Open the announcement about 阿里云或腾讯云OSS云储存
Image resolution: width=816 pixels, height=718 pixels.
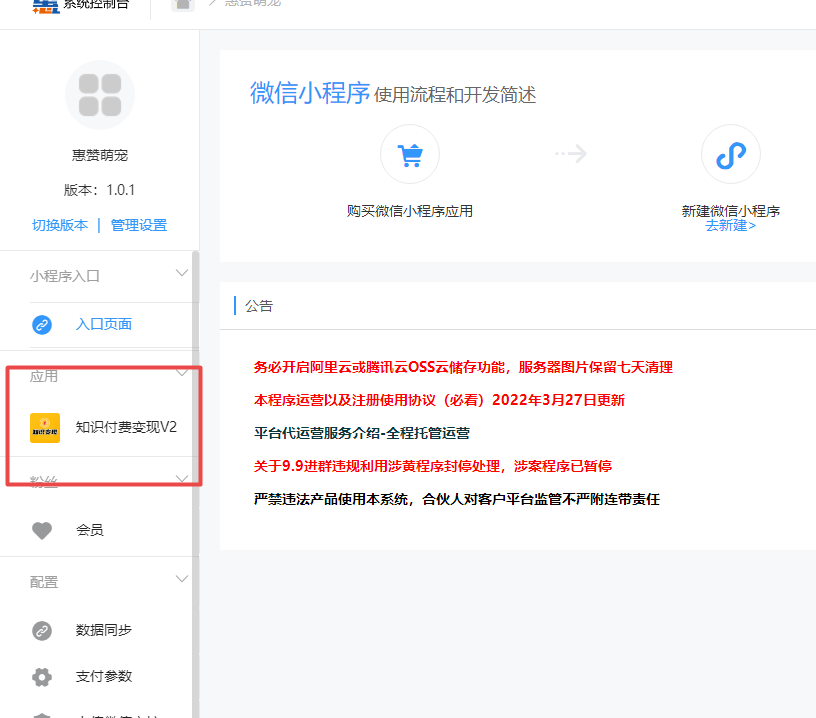(x=463, y=367)
